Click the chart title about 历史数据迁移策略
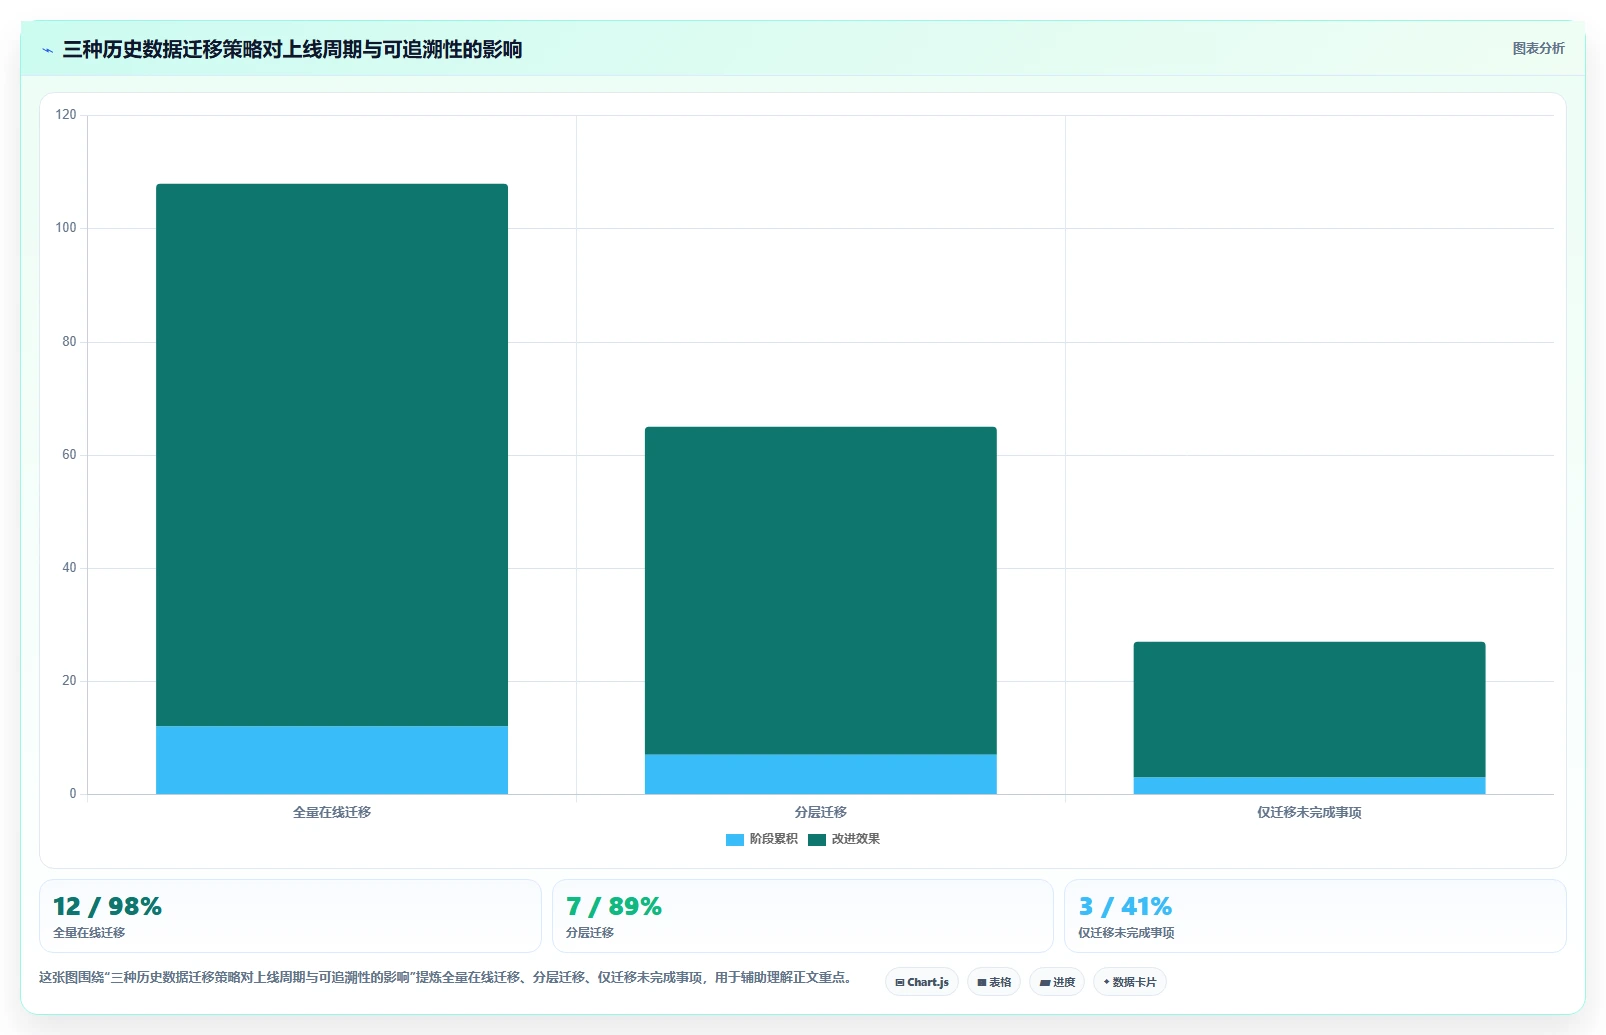The height and width of the screenshot is (1035, 1606). [292, 50]
